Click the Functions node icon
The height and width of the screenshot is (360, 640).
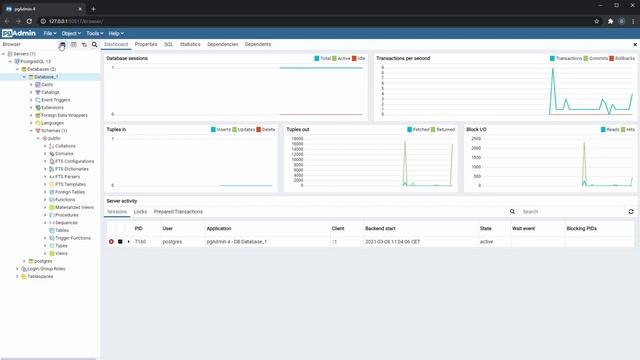click(51, 200)
